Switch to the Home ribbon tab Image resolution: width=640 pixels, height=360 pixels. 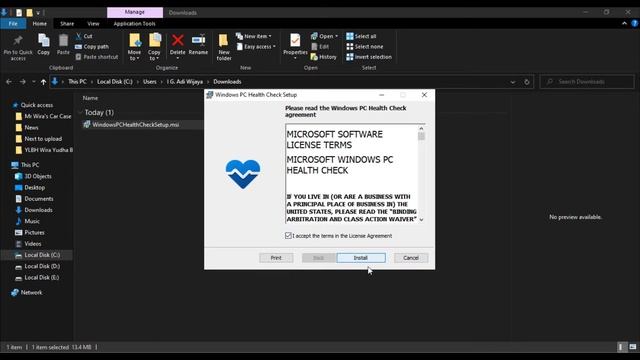[x=40, y=24]
